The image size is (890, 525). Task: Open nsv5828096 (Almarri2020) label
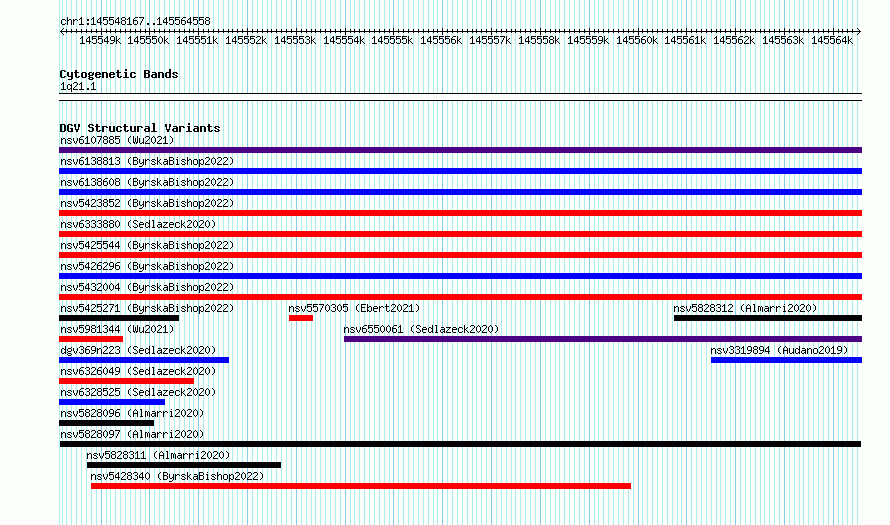132,413
